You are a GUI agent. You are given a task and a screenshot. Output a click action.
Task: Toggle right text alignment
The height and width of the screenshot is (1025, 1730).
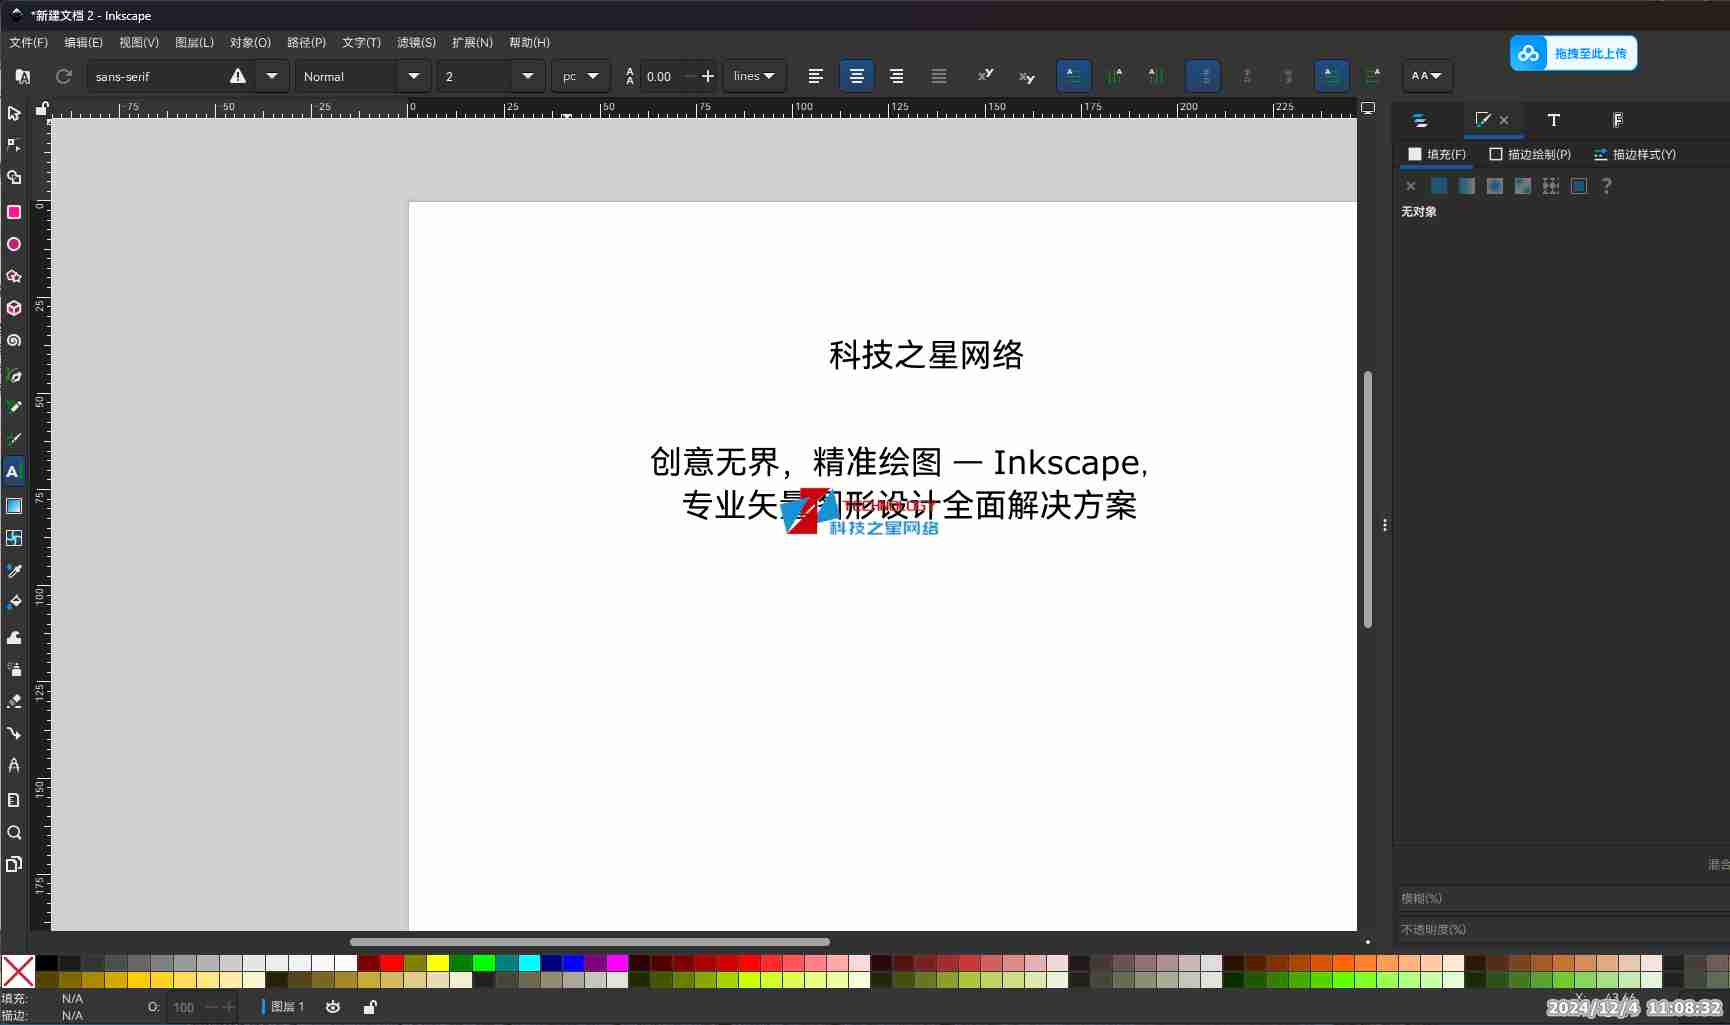[x=896, y=76]
